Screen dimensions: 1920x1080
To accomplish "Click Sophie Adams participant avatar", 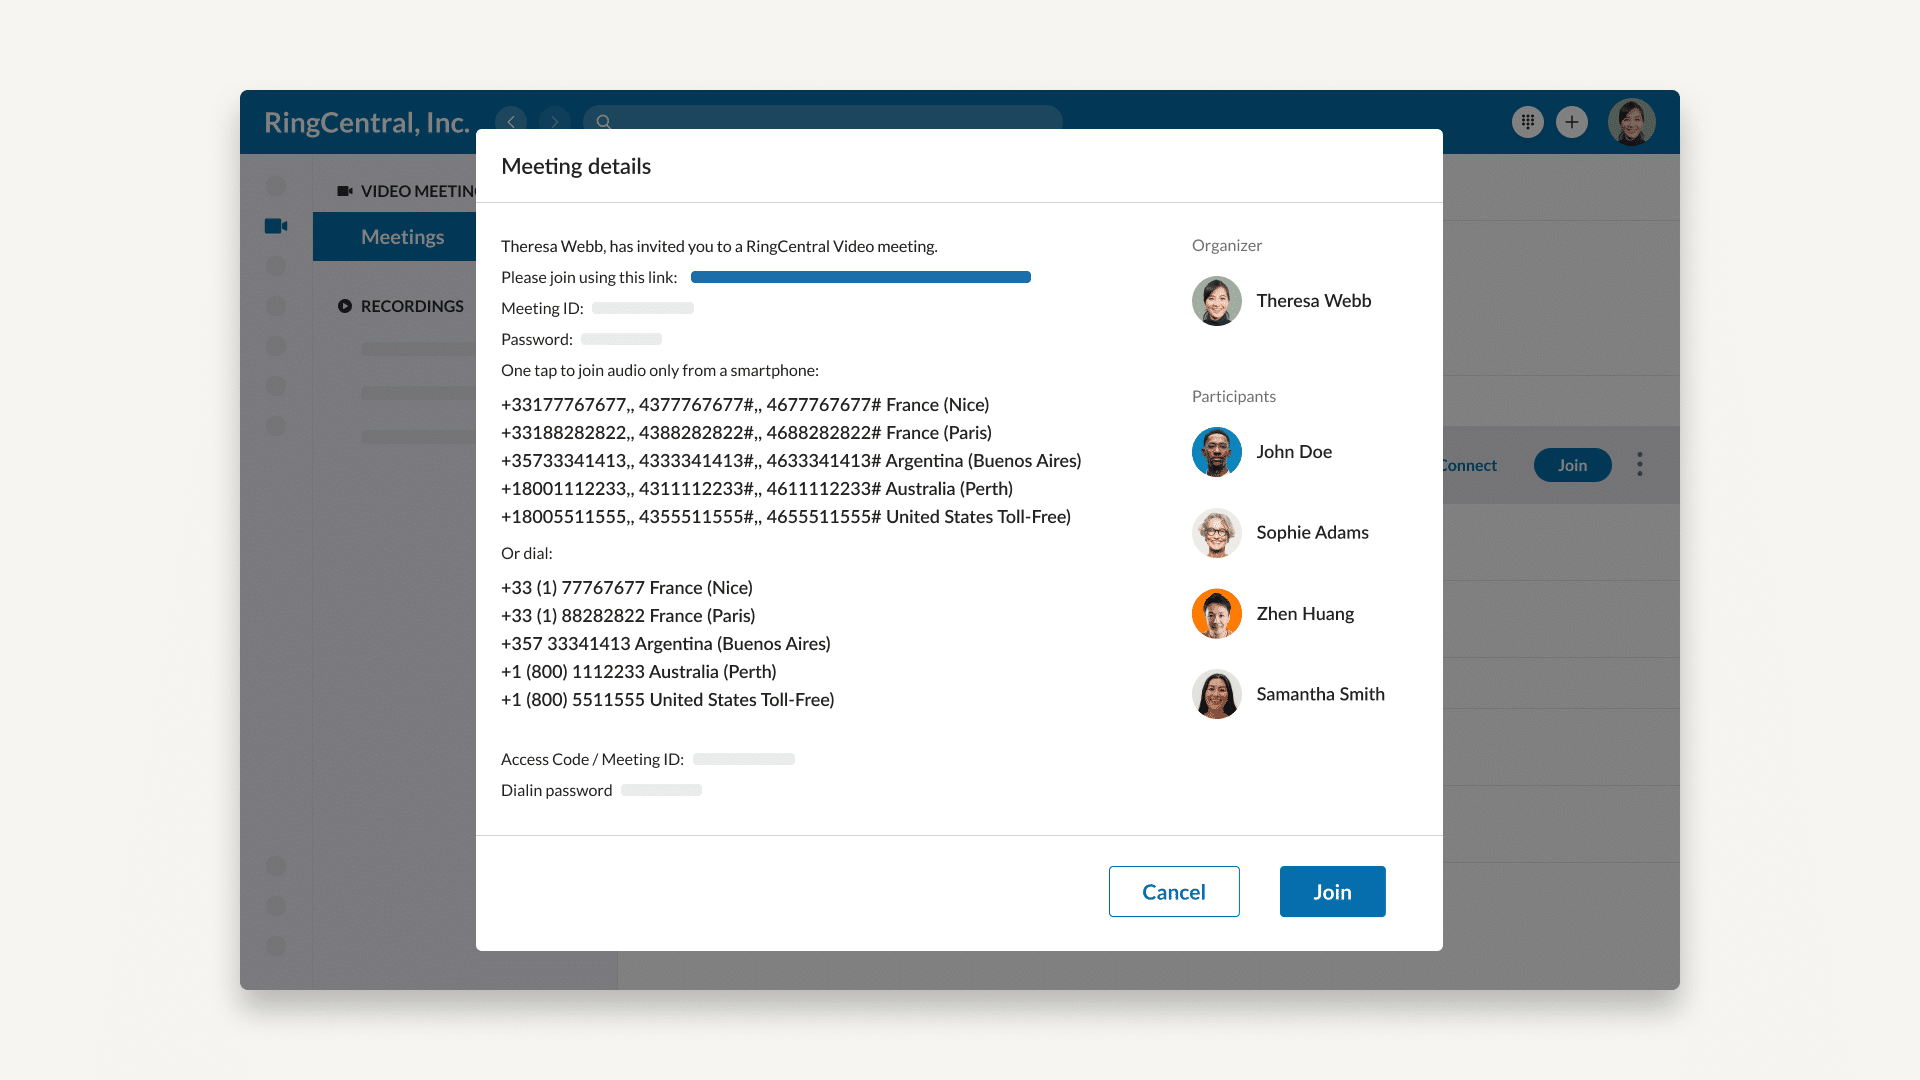I will coord(1215,533).
